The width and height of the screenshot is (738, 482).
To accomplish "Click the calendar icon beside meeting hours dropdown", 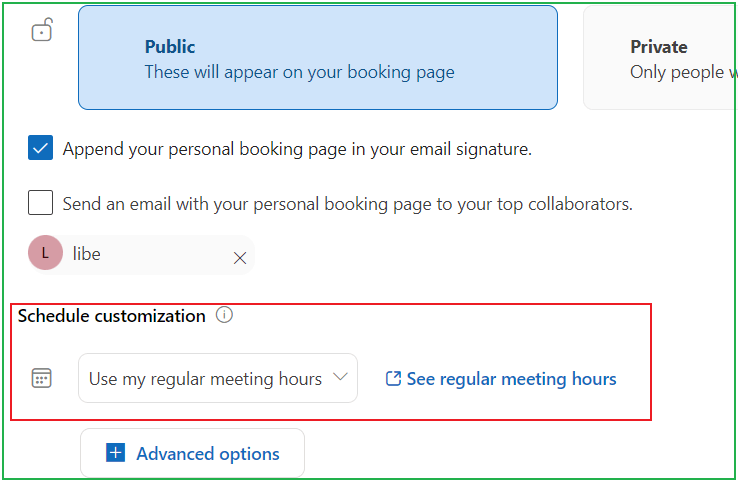I will click(x=41, y=378).
